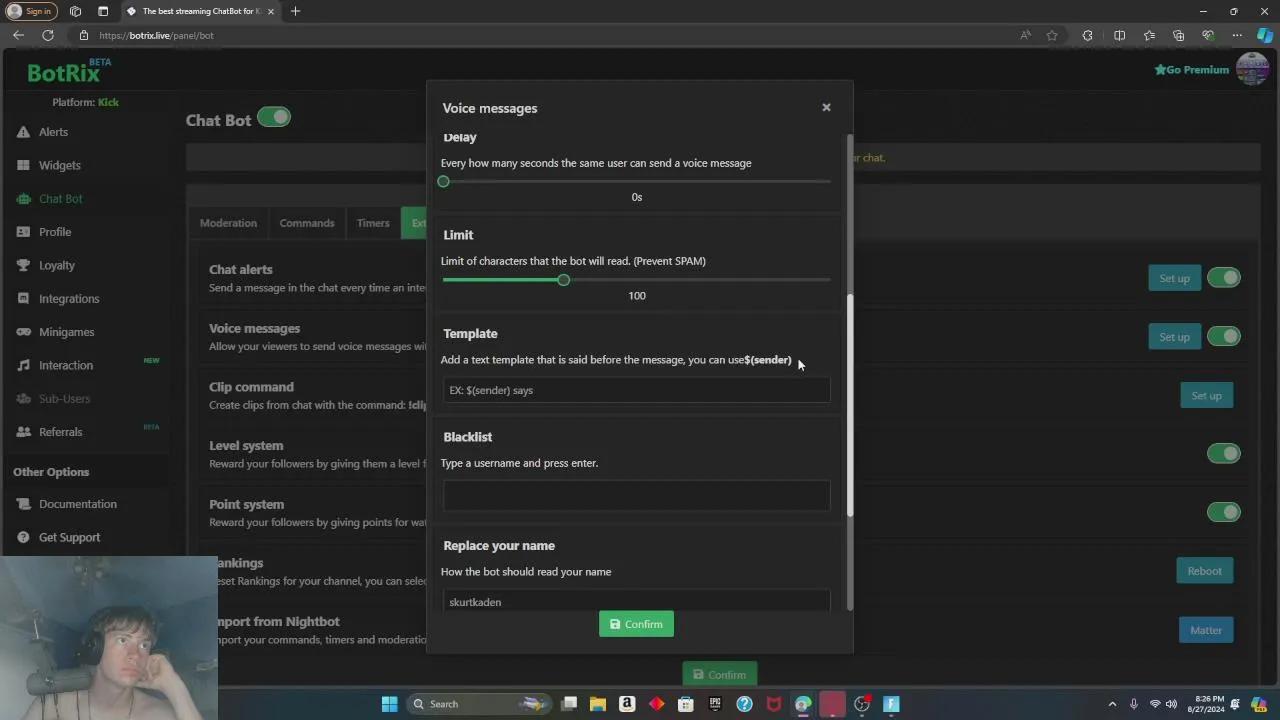Screen dimensions: 1280x720
Task: Click the Delay slider handle
Action: coord(443,181)
